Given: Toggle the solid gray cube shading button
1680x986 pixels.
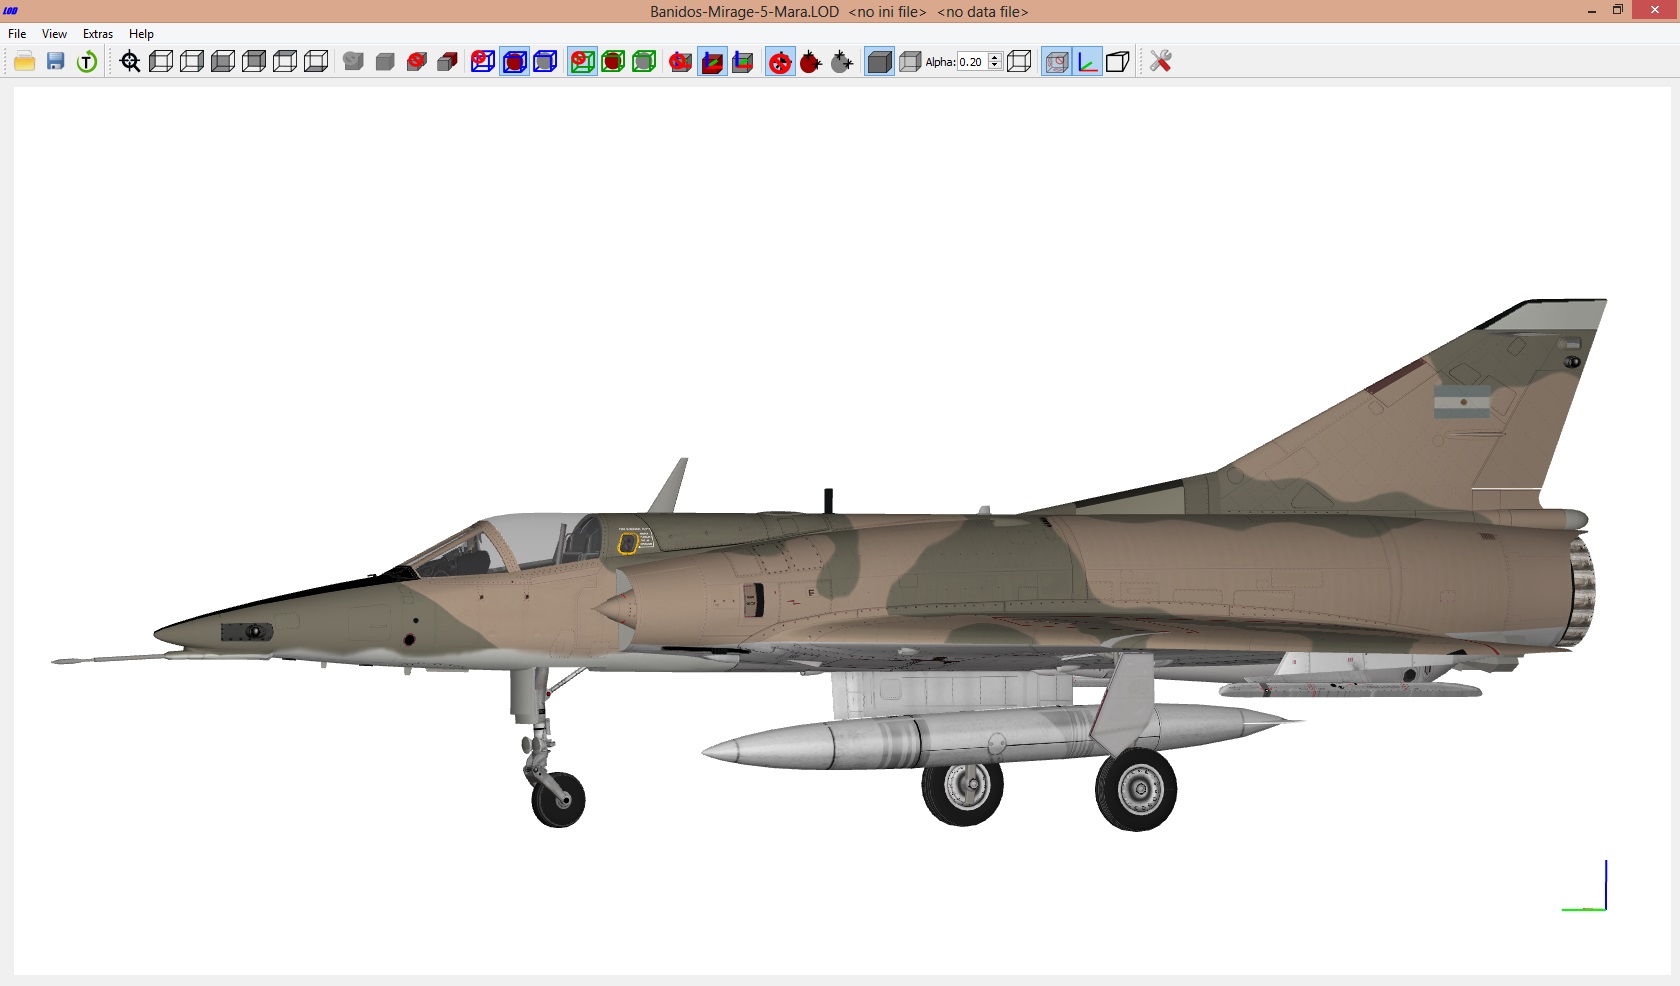Looking at the screenshot, I should coord(879,62).
